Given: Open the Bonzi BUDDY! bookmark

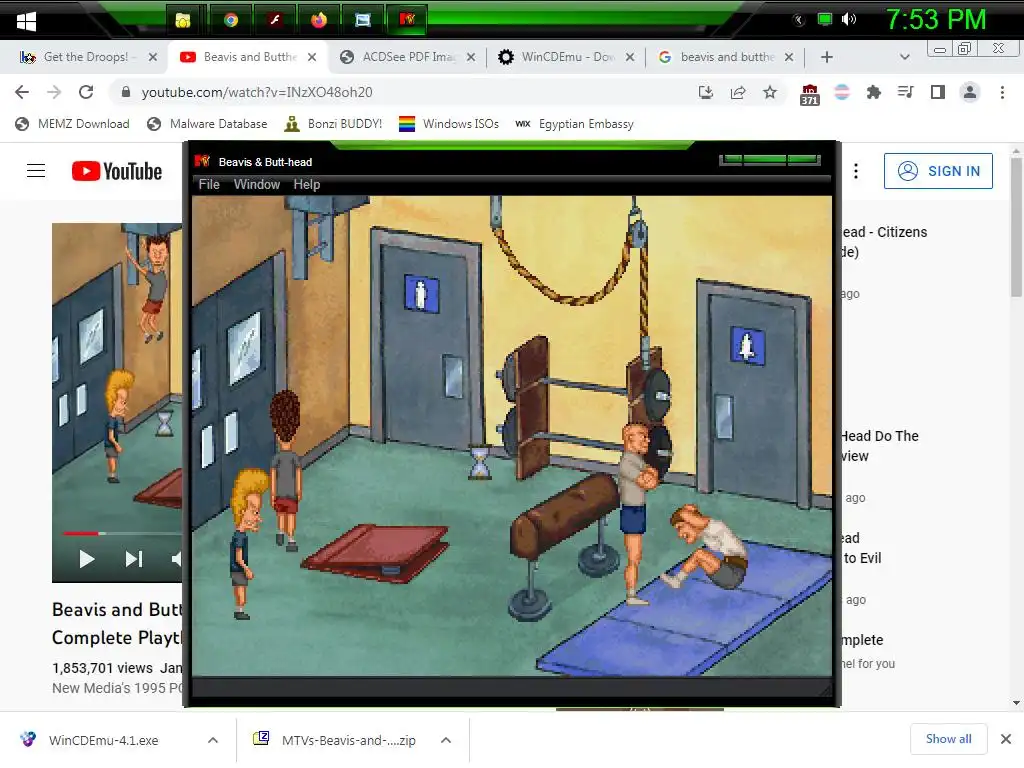Looking at the screenshot, I should 333,124.
